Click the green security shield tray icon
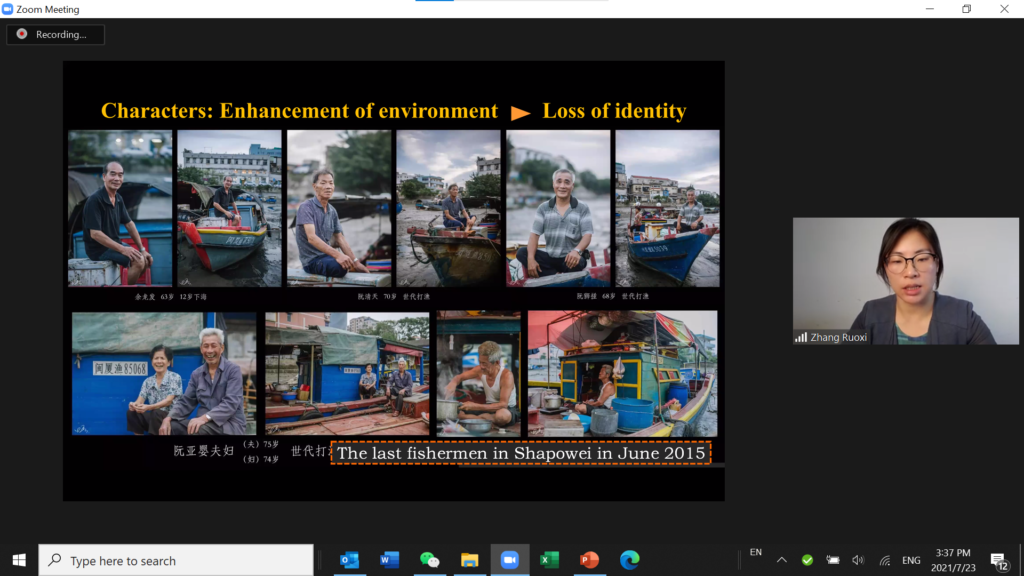Image resolution: width=1024 pixels, height=576 pixels. (807, 560)
